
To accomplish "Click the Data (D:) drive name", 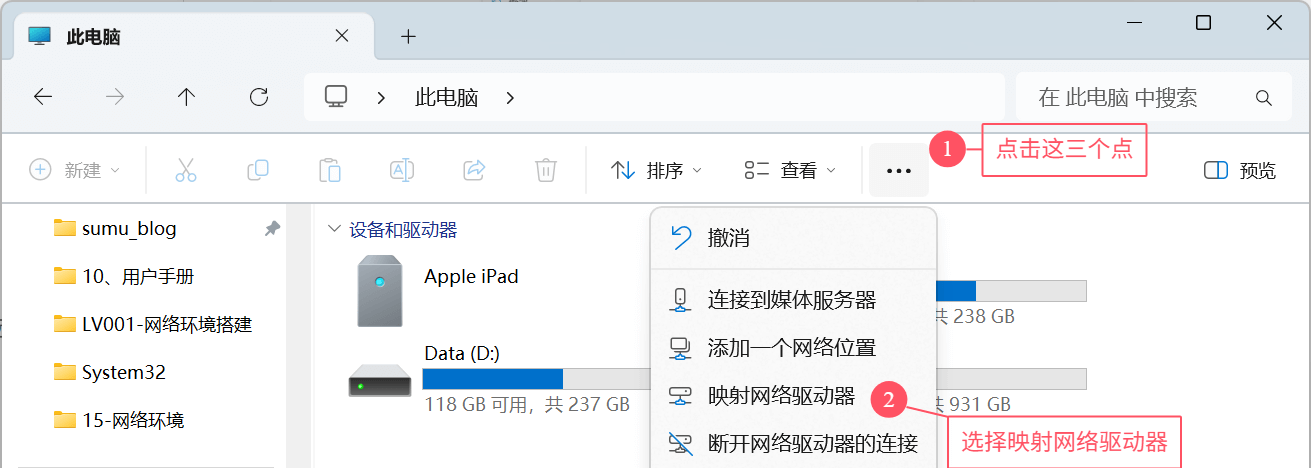I will [x=462, y=353].
